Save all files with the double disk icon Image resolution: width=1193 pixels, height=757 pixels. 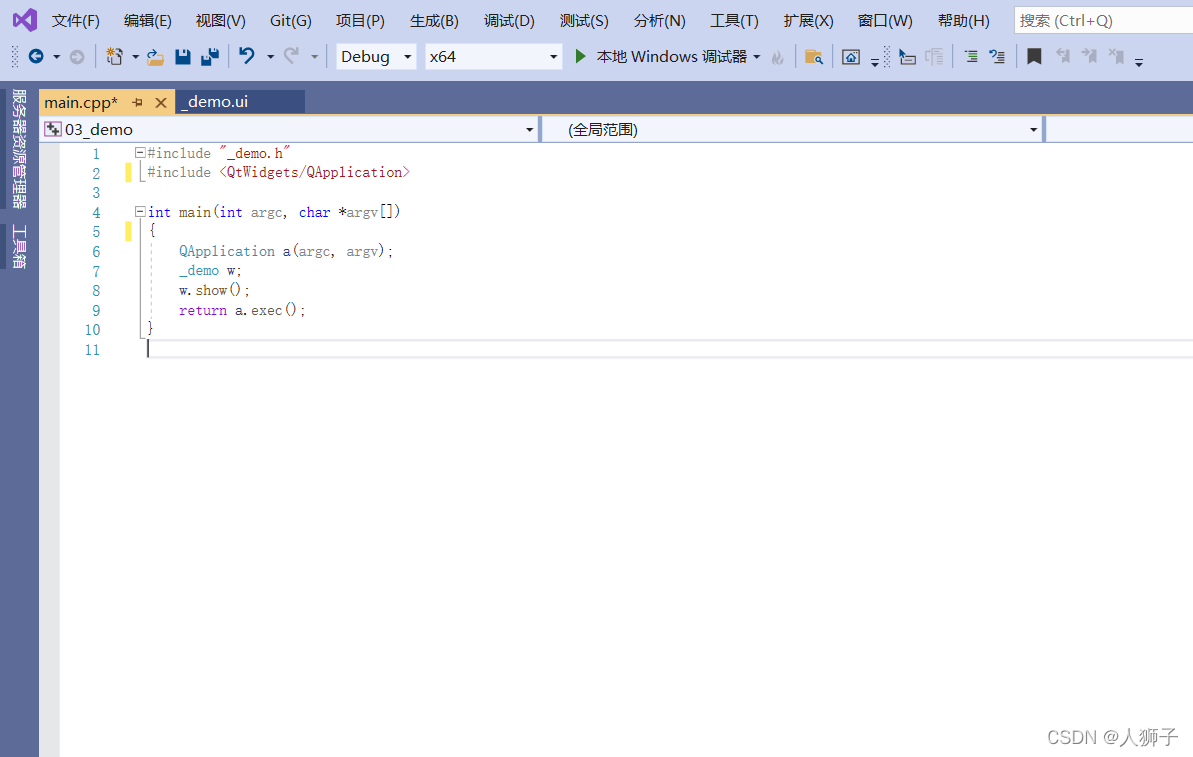pos(210,56)
